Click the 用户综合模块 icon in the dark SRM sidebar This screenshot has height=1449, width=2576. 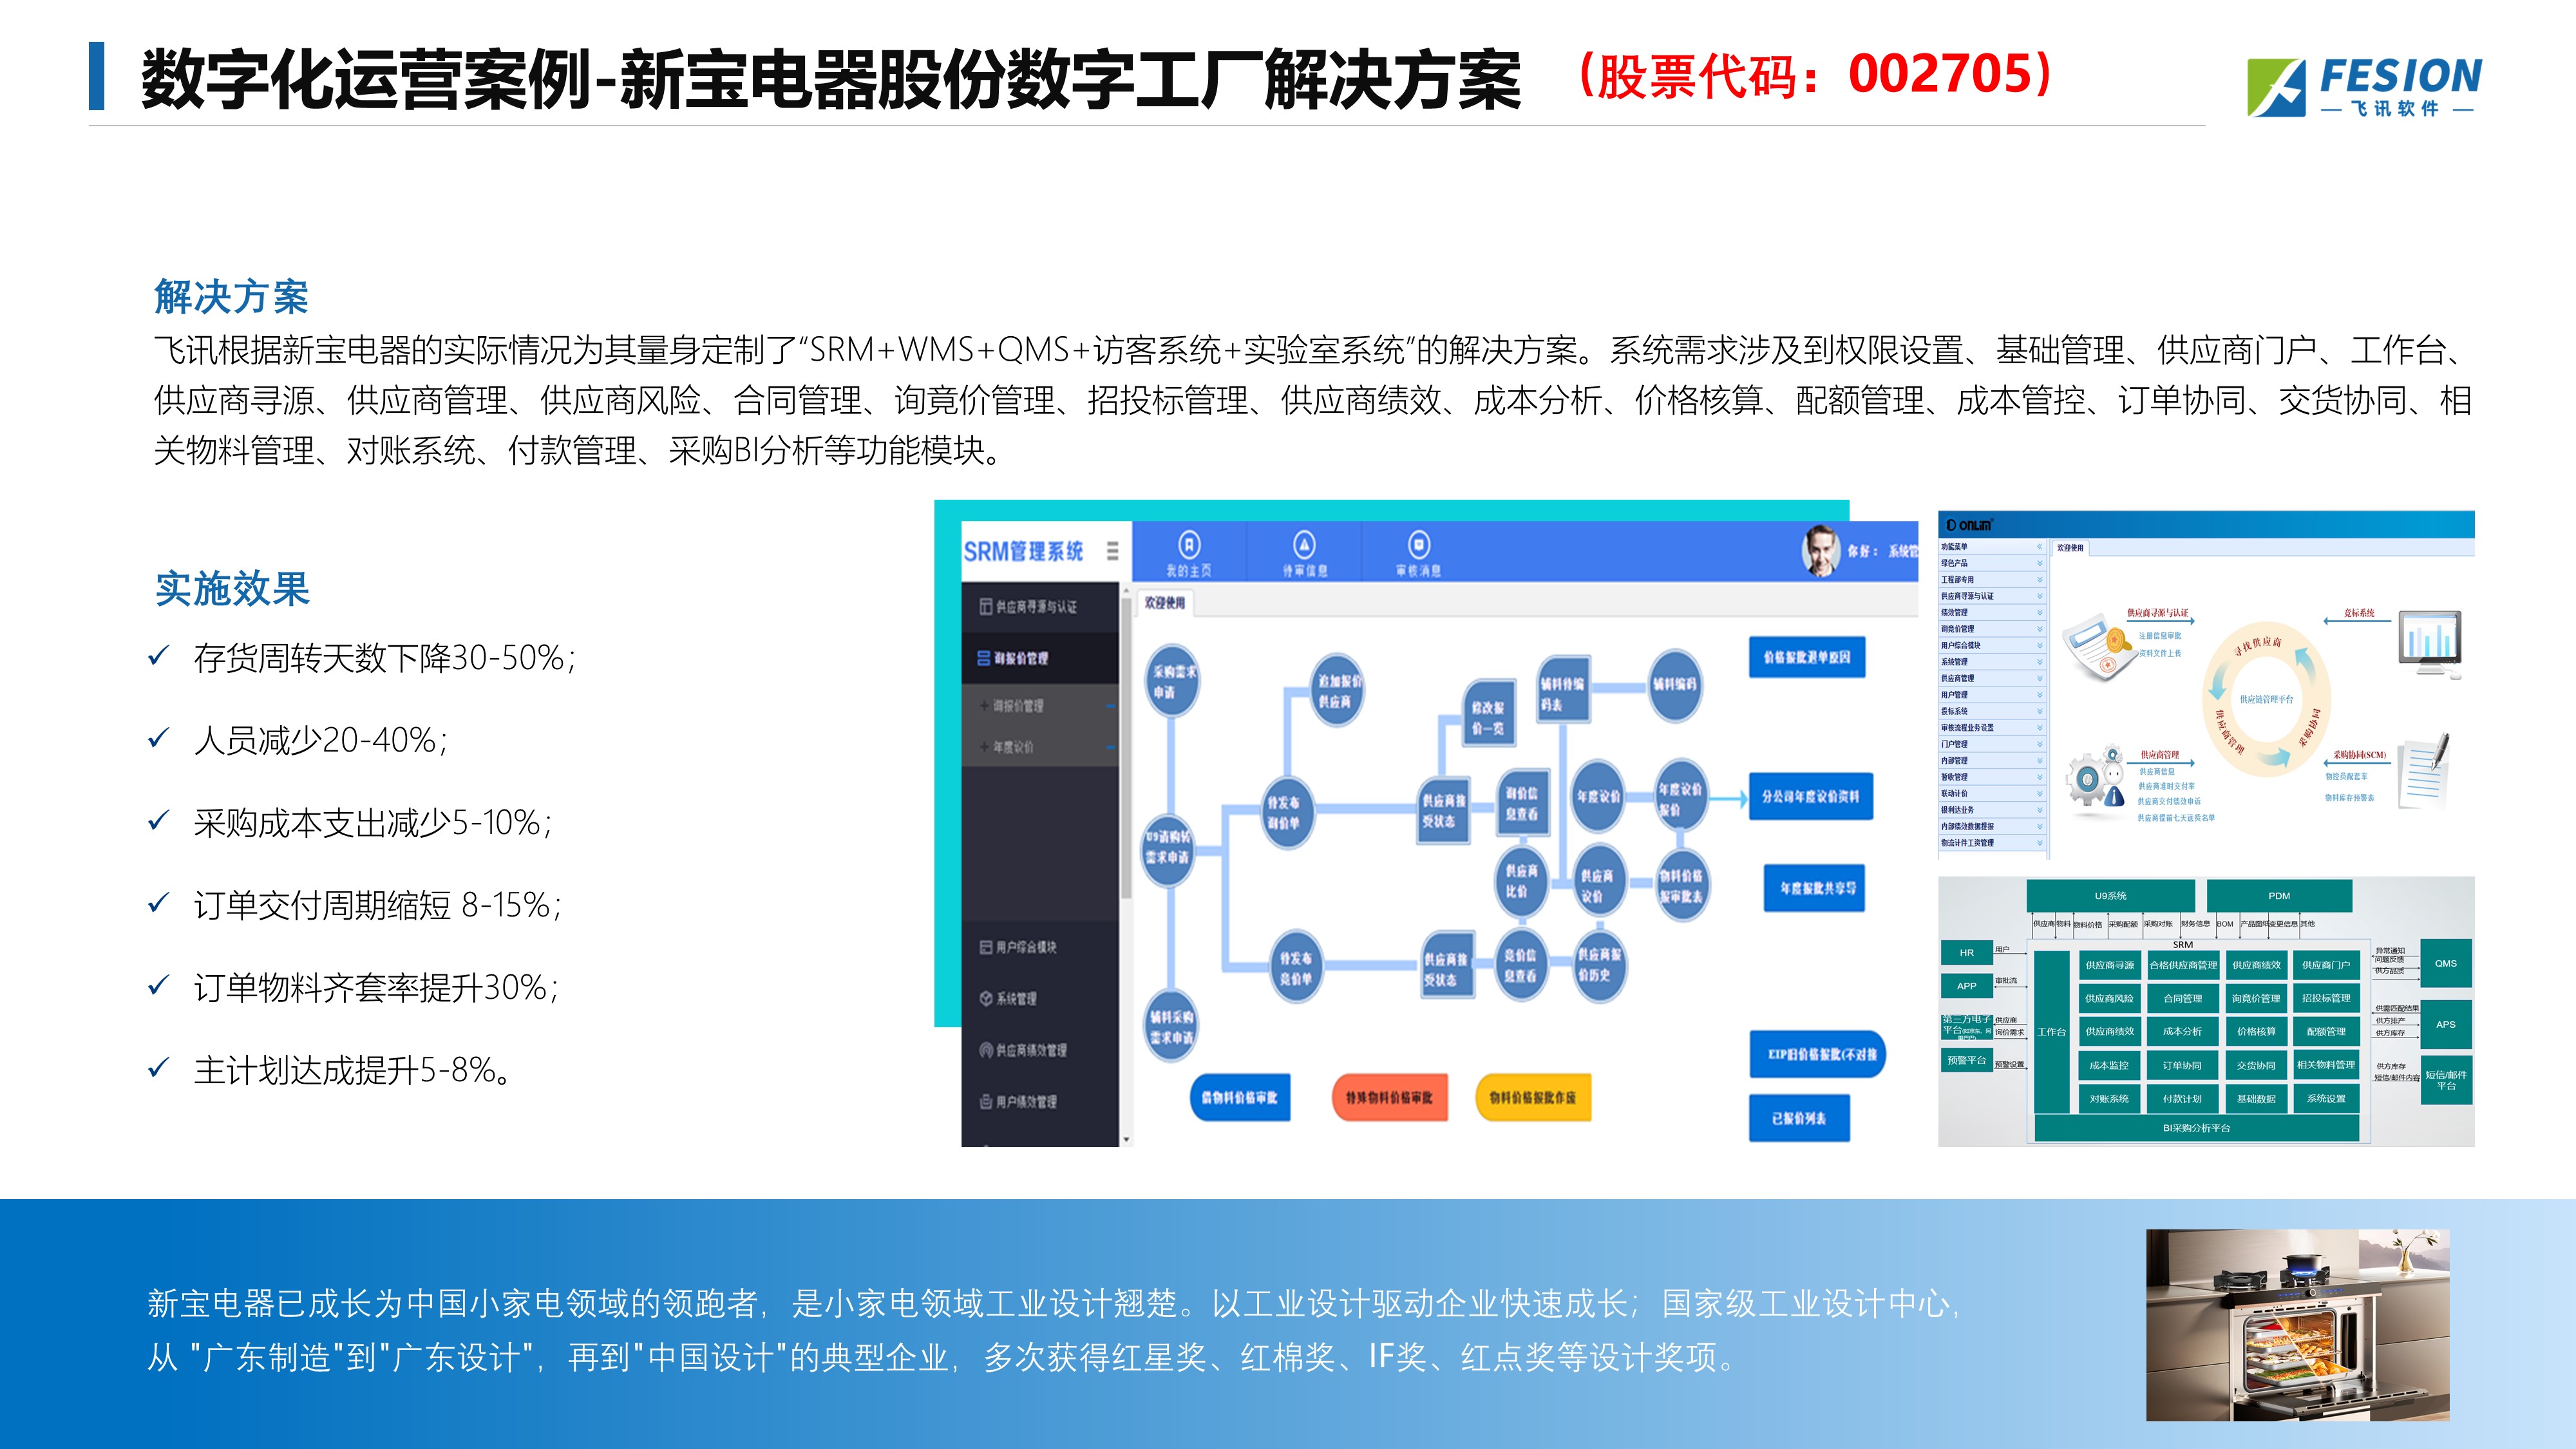click(985, 947)
